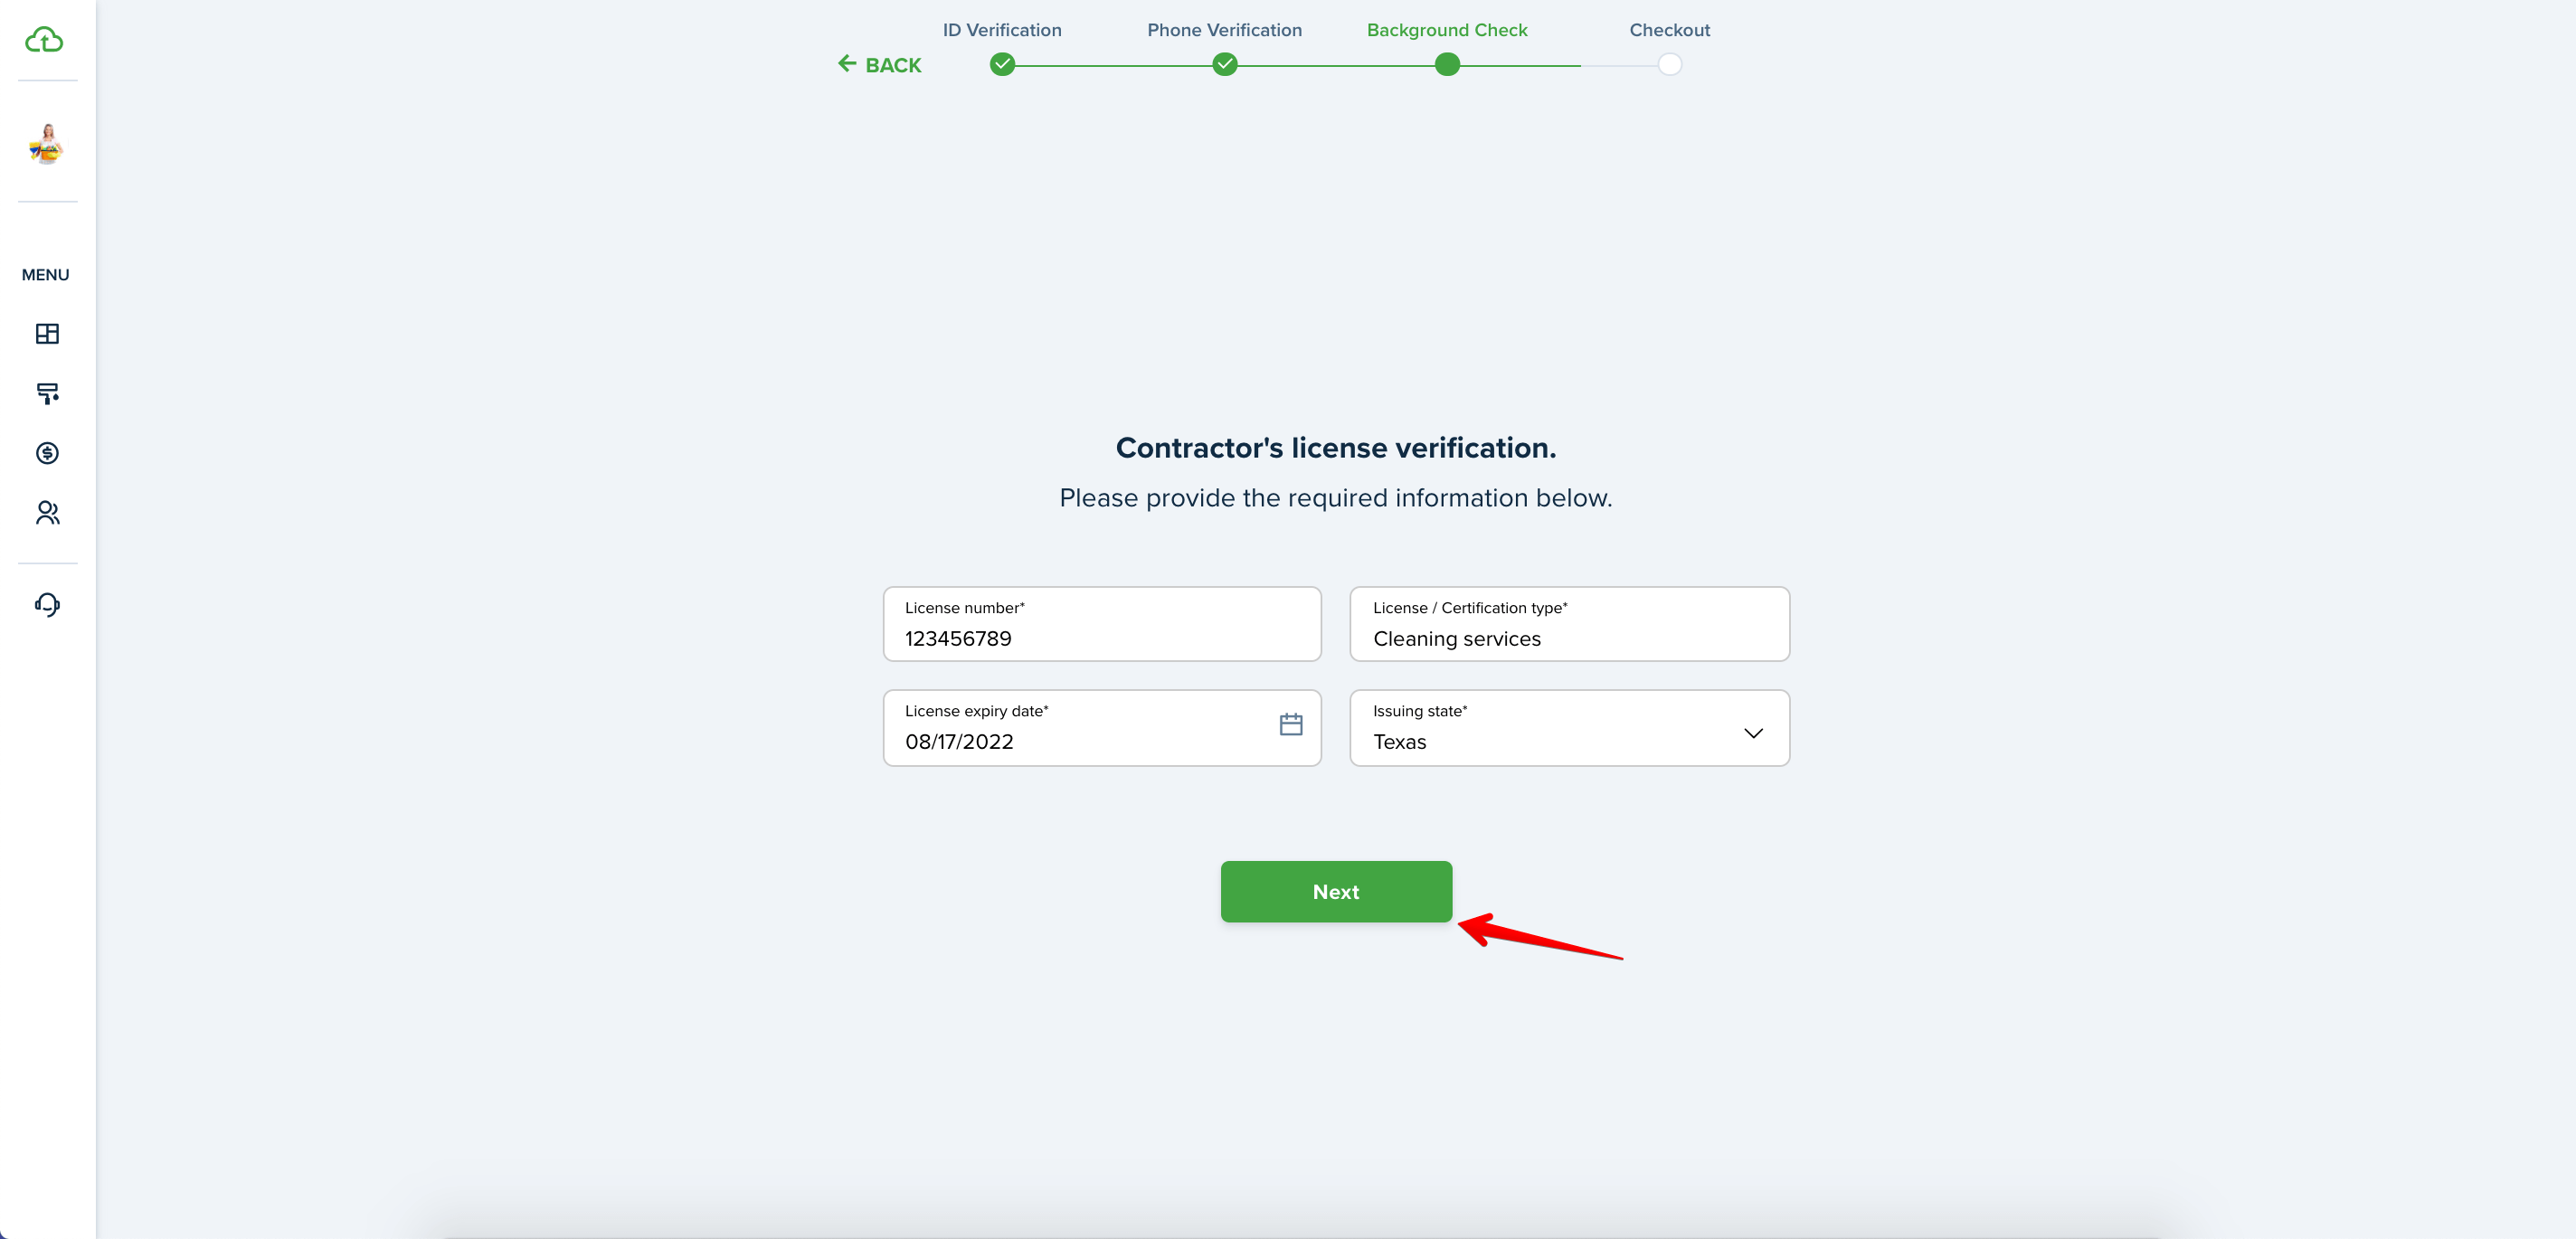Click the Background Check step circle
Screen dimensions: 2576x1239
(x=1447, y=65)
